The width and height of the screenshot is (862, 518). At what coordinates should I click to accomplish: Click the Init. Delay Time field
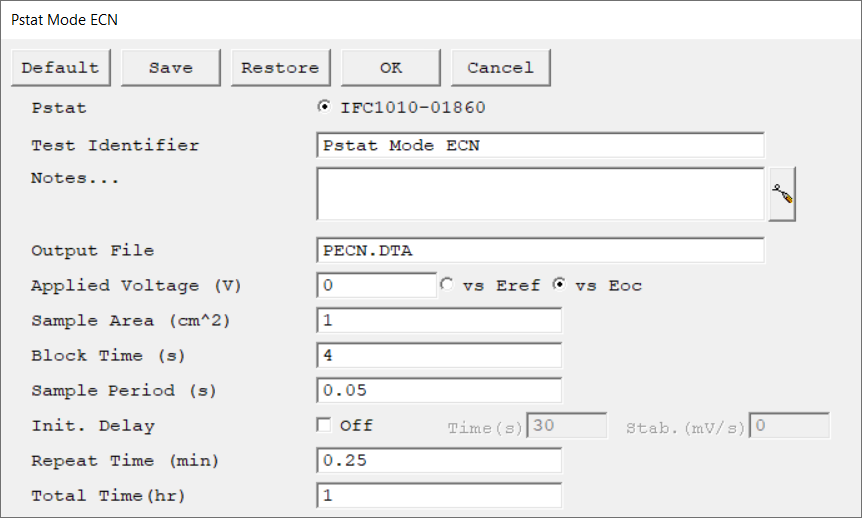[567, 426]
